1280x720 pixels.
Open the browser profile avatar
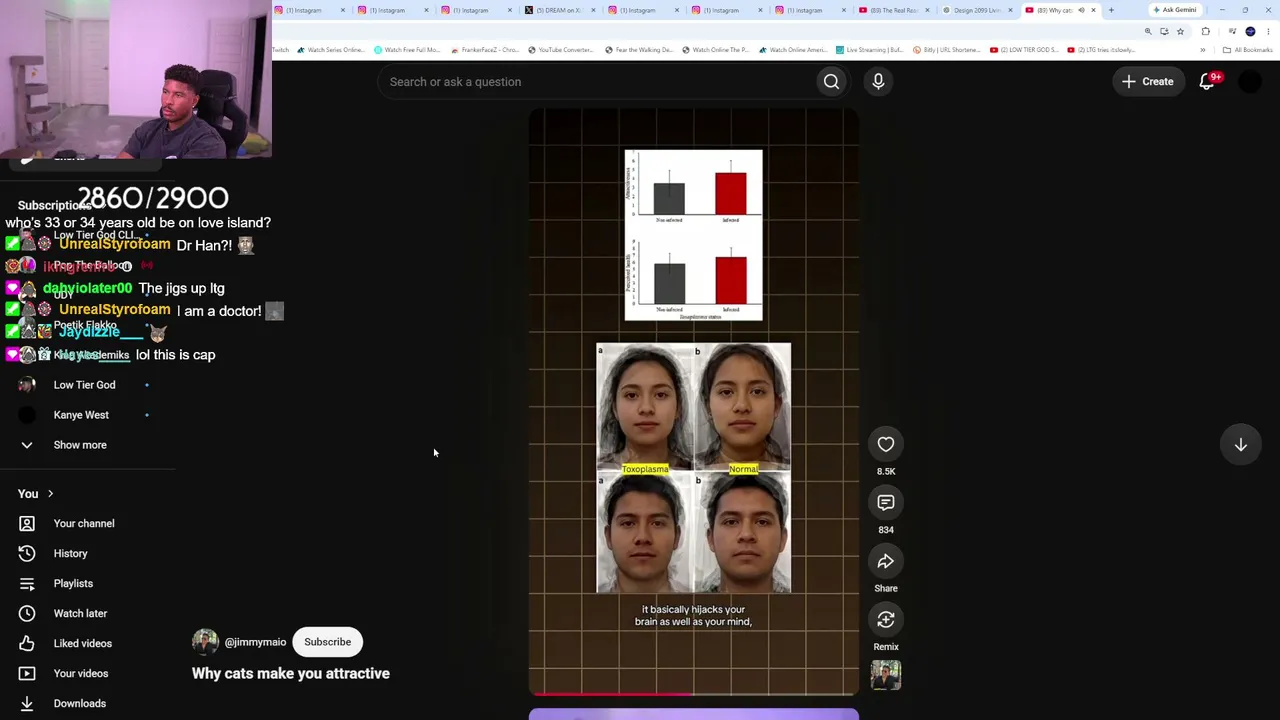(x=1250, y=31)
